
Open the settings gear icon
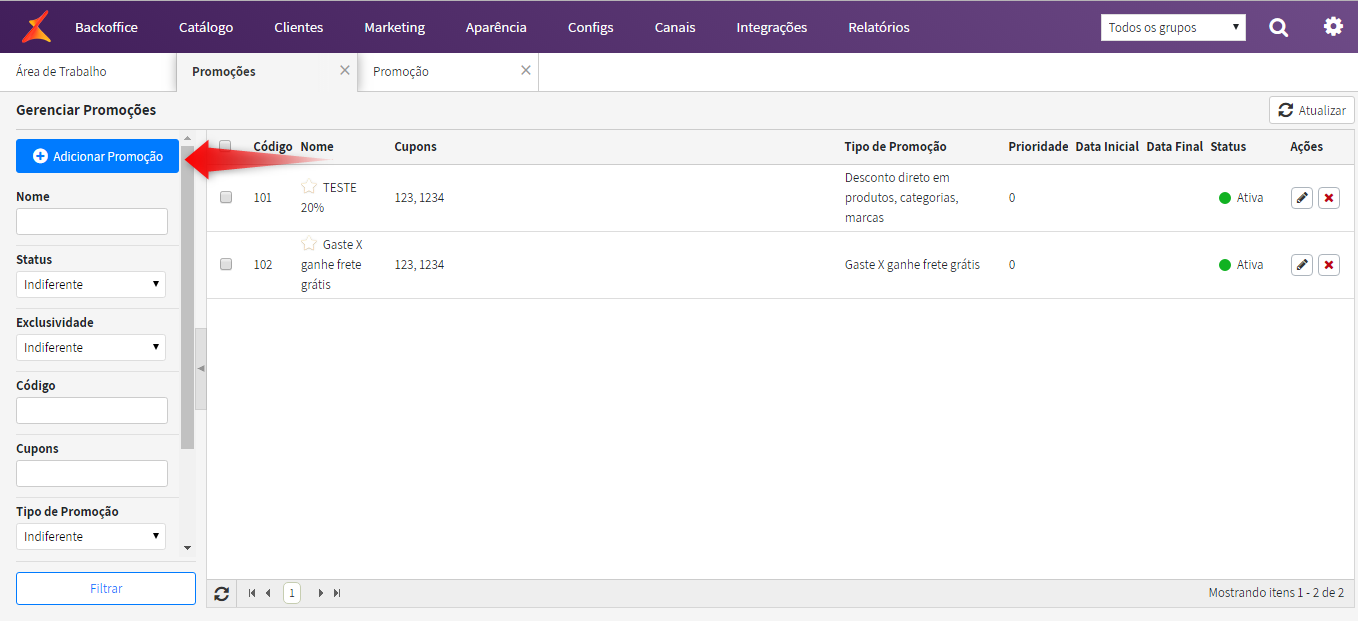(x=1333, y=27)
